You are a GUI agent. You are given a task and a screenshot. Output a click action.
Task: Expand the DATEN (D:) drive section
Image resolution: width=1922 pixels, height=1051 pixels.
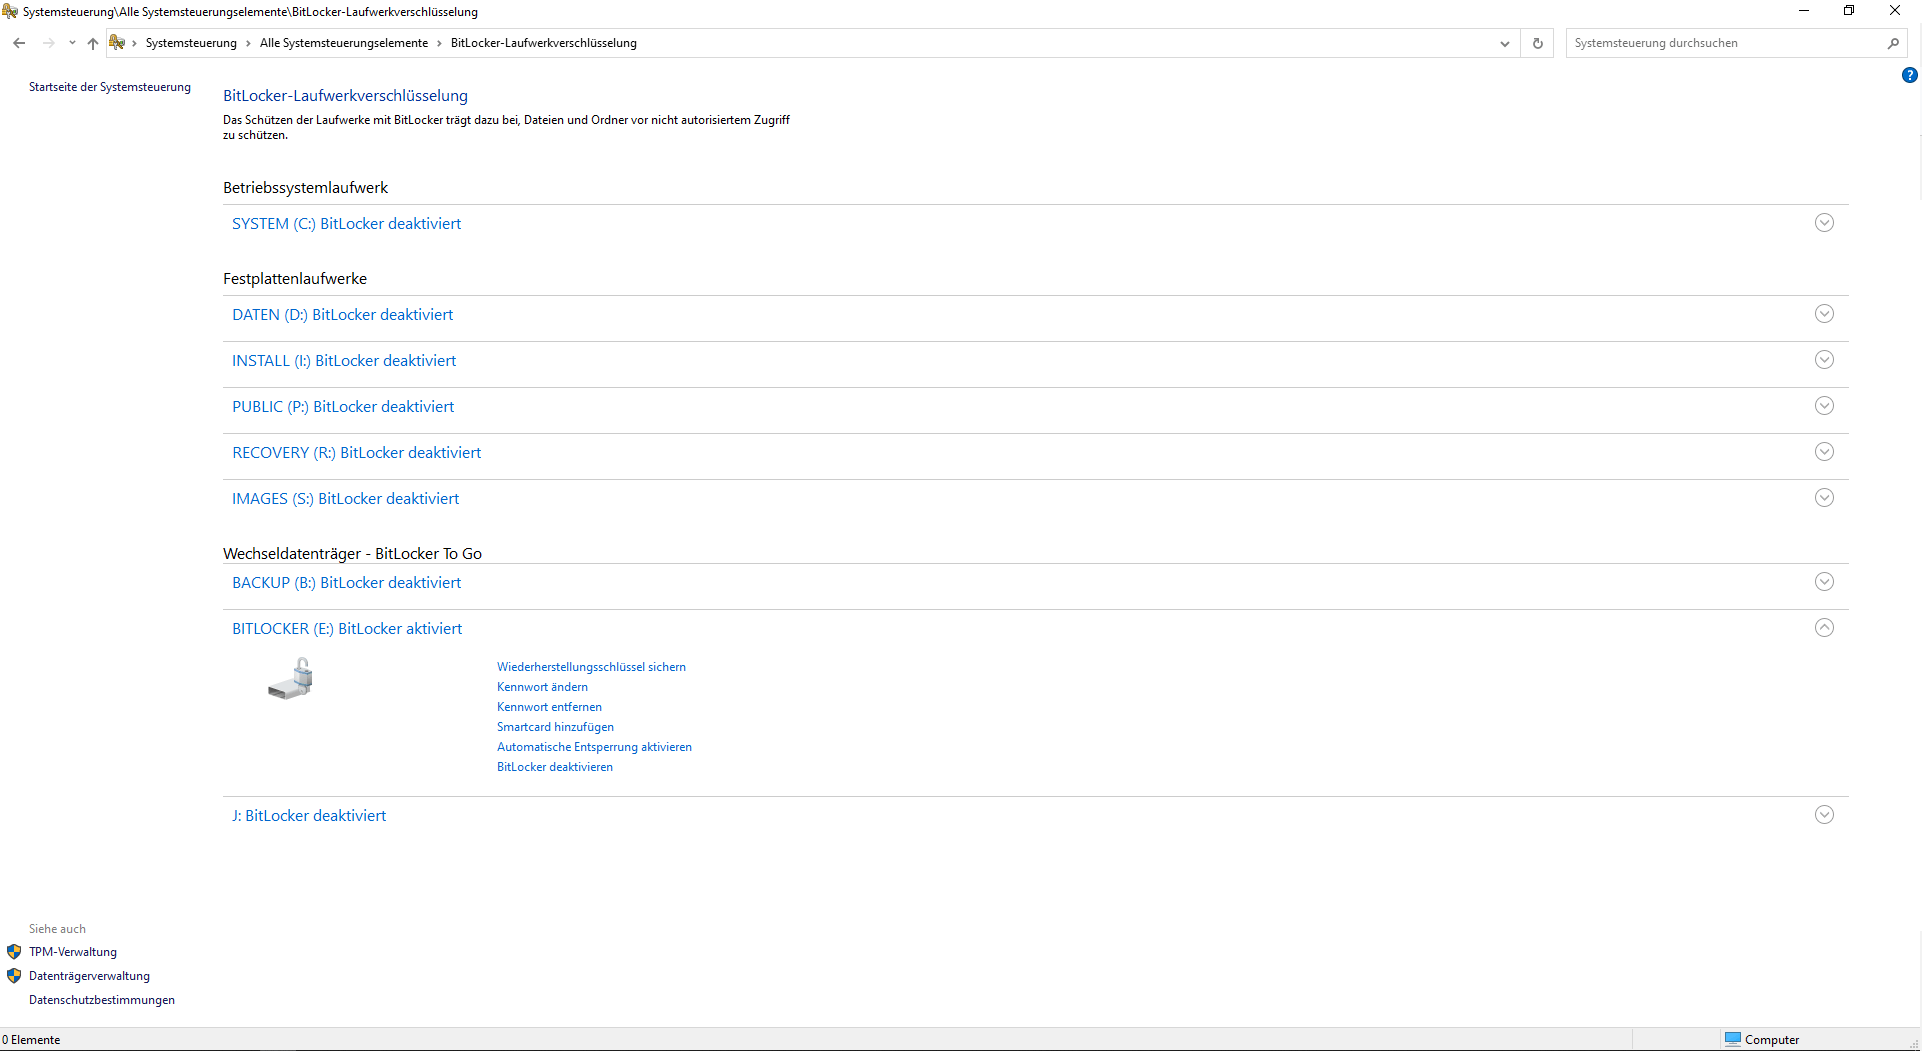click(1824, 314)
